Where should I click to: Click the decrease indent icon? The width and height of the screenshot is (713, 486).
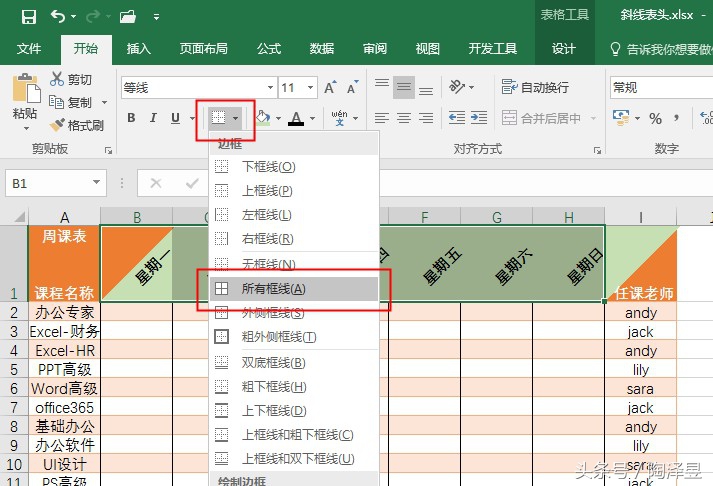(x=457, y=118)
